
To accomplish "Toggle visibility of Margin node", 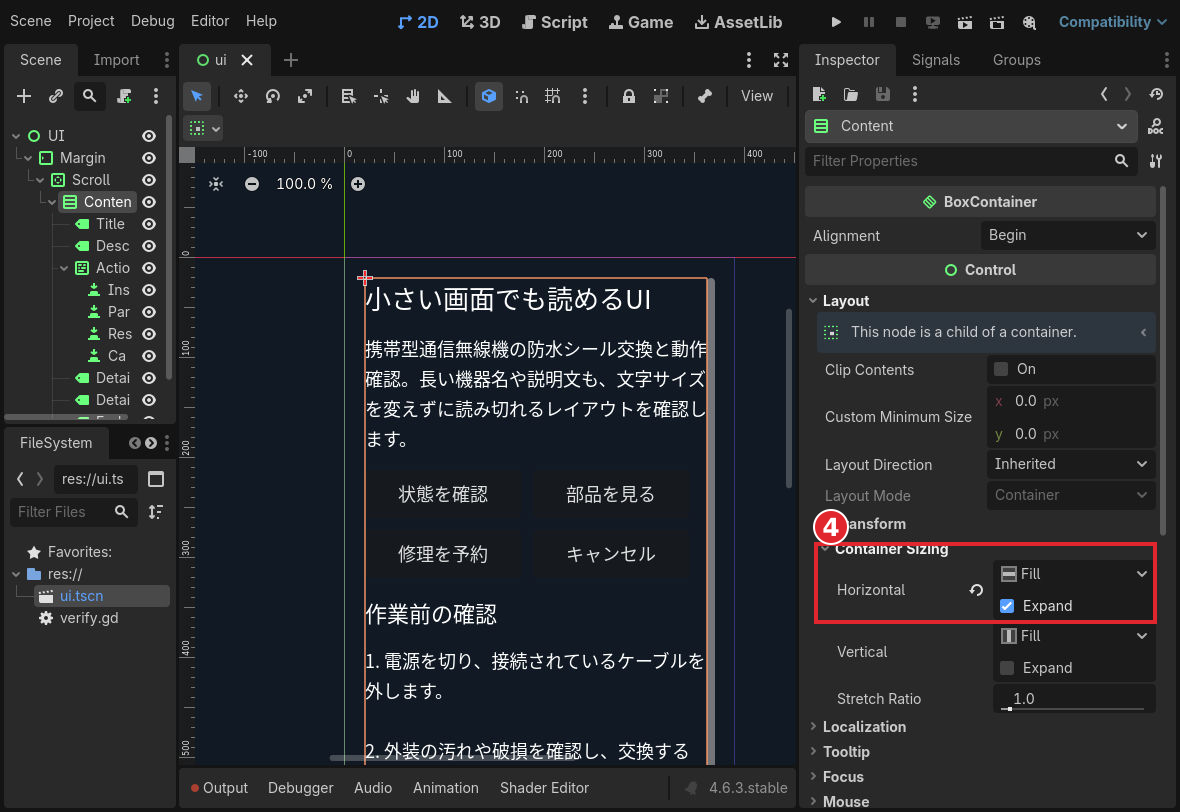I will [149, 158].
